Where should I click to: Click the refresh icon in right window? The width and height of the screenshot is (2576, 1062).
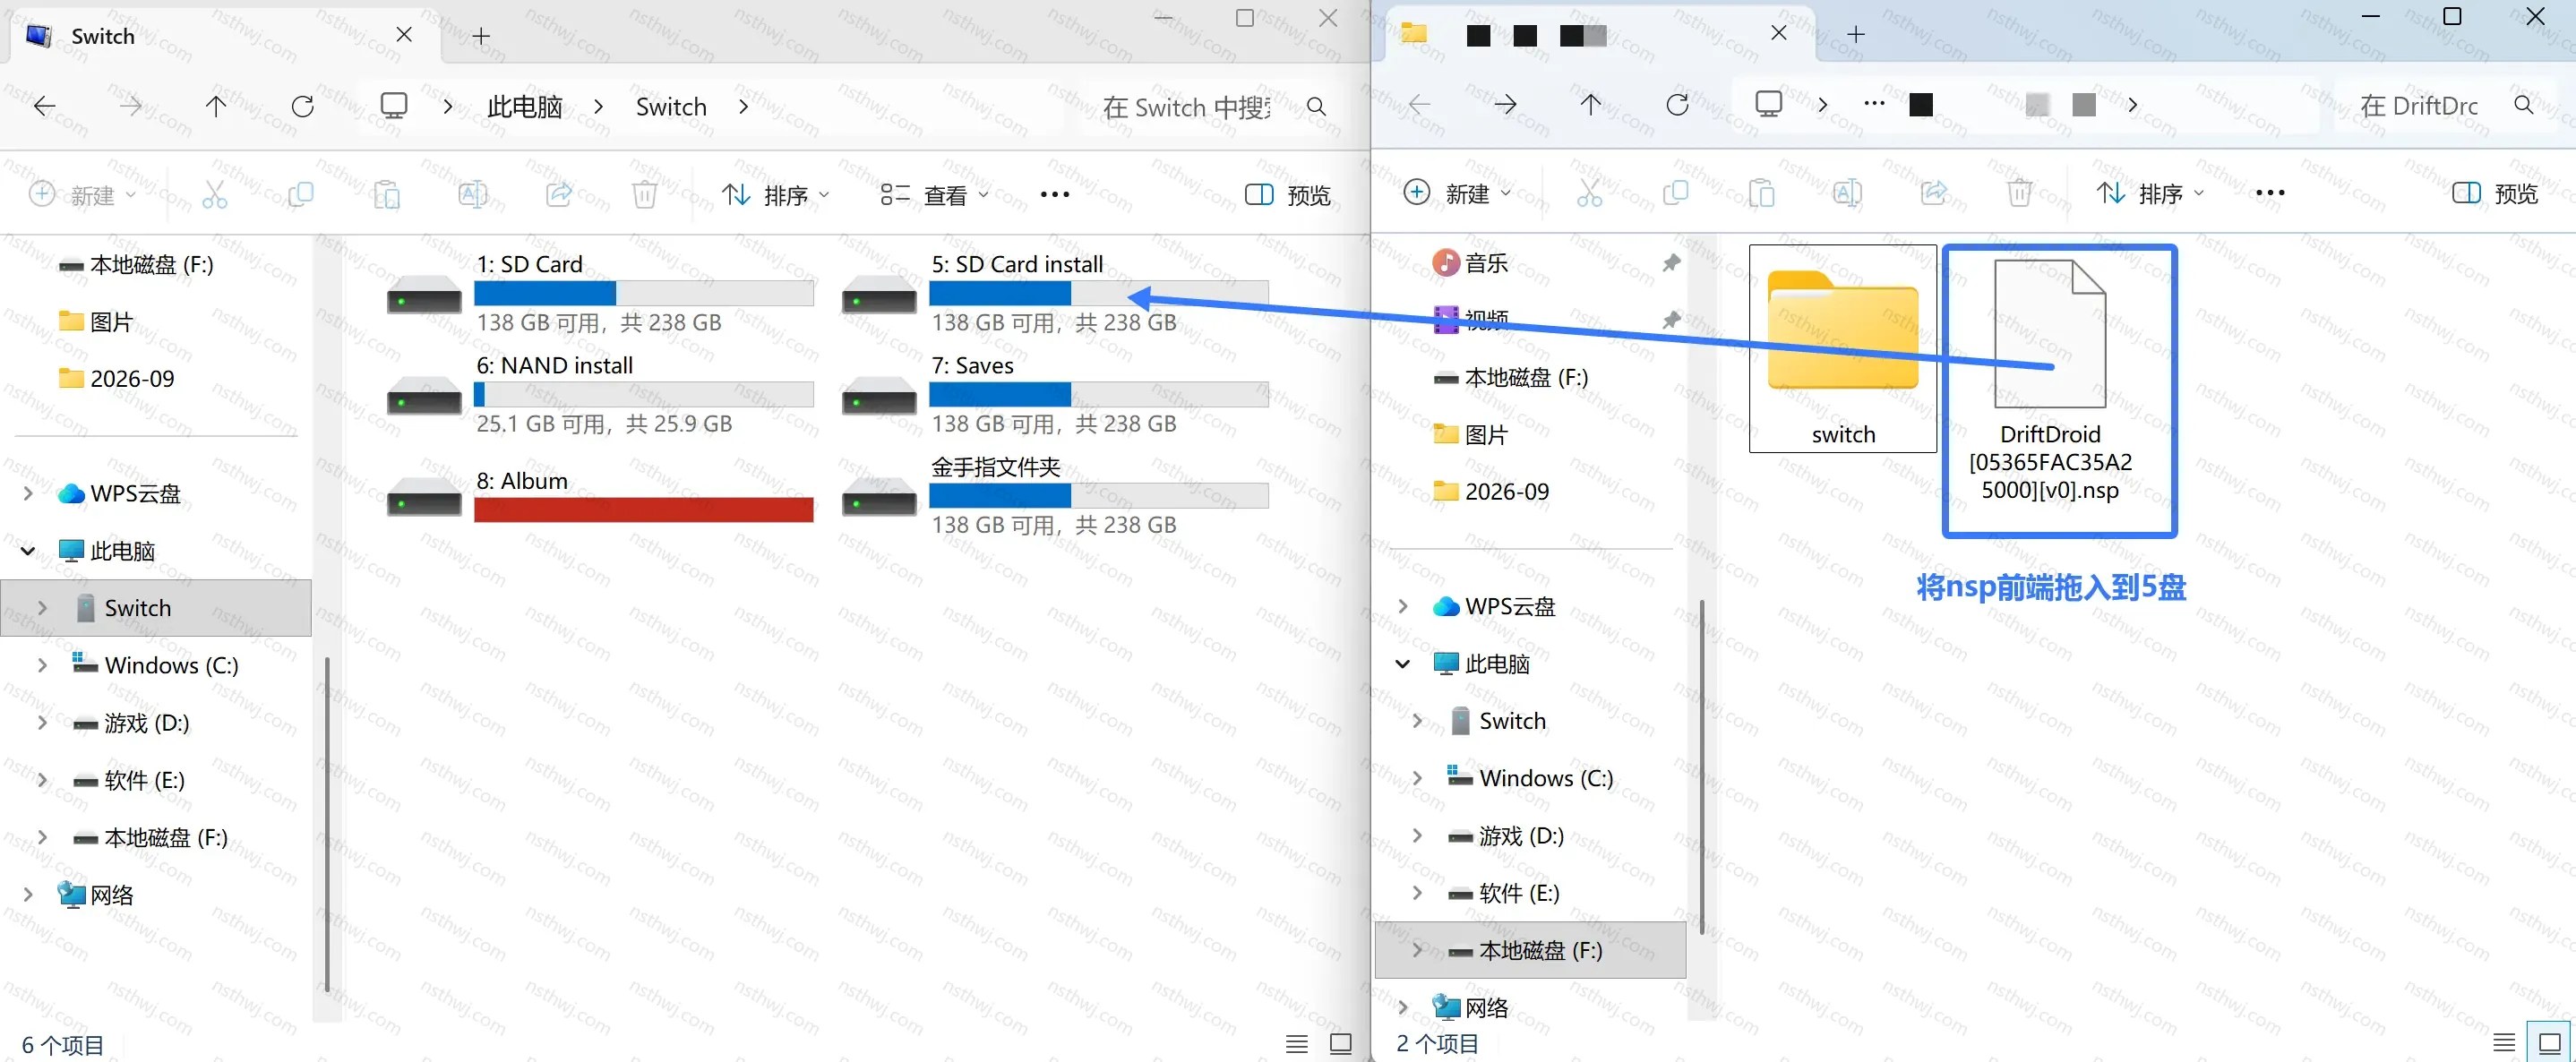1677,104
